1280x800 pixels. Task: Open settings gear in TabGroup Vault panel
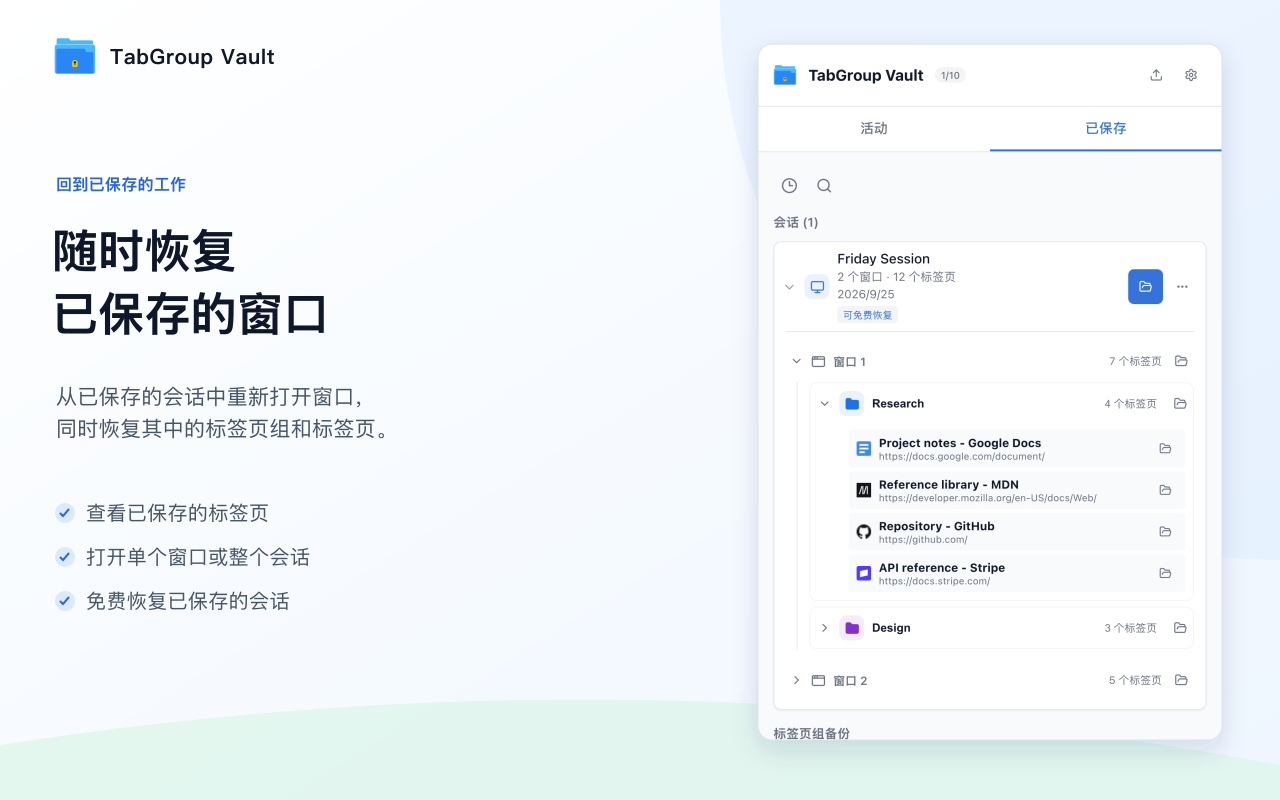click(x=1191, y=75)
